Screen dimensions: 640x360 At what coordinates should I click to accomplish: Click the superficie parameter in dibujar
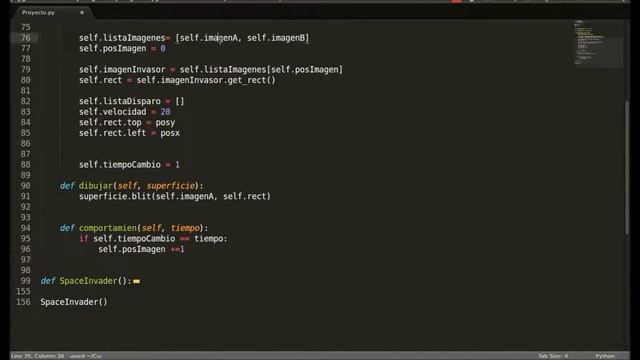coord(171,186)
